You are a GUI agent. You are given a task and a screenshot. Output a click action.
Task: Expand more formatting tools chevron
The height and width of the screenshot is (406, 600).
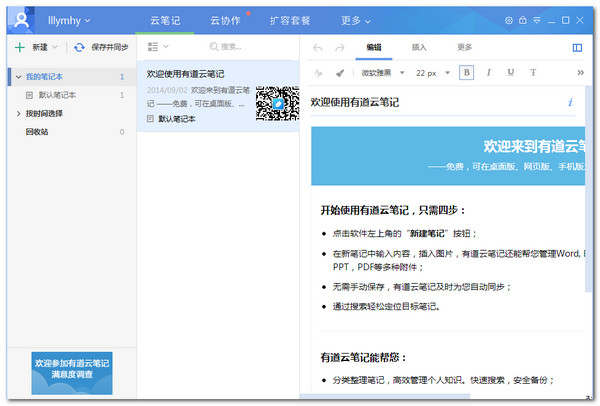point(580,73)
